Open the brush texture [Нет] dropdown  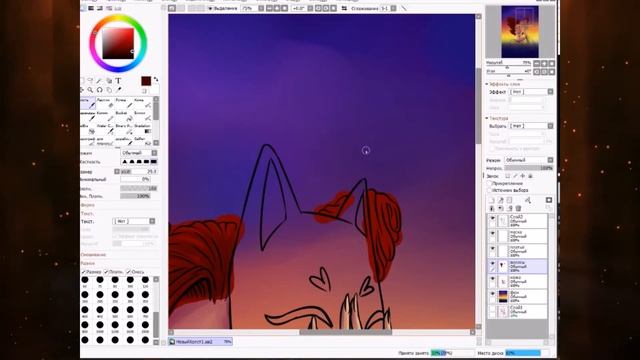pyautogui.click(x=134, y=221)
